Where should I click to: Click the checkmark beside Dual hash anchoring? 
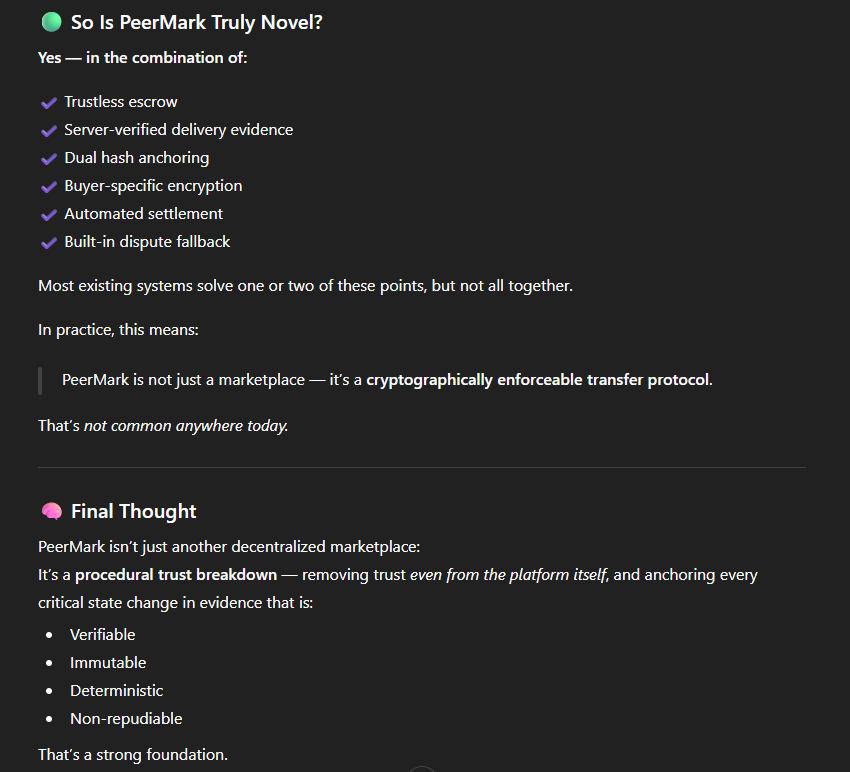[x=49, y=158]
